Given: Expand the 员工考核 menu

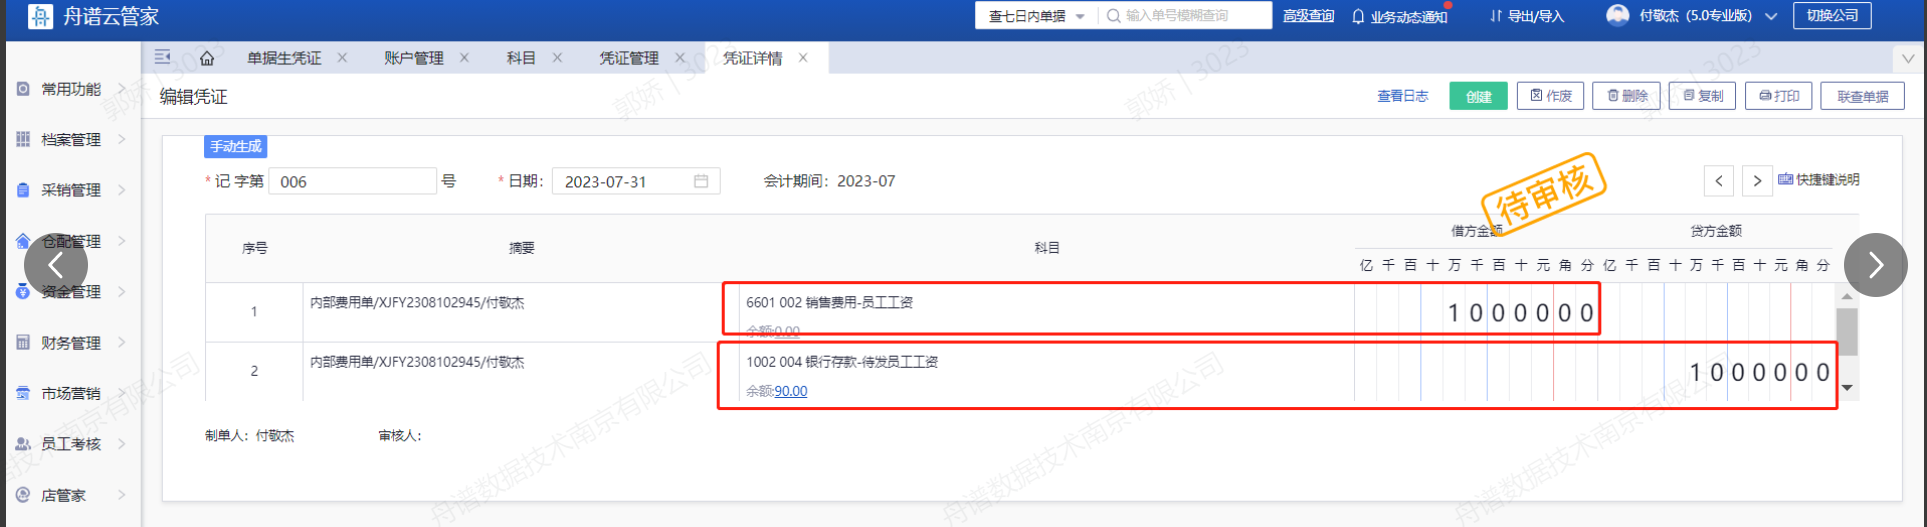Looking at the screenshot, I should [x=122, y=444].
